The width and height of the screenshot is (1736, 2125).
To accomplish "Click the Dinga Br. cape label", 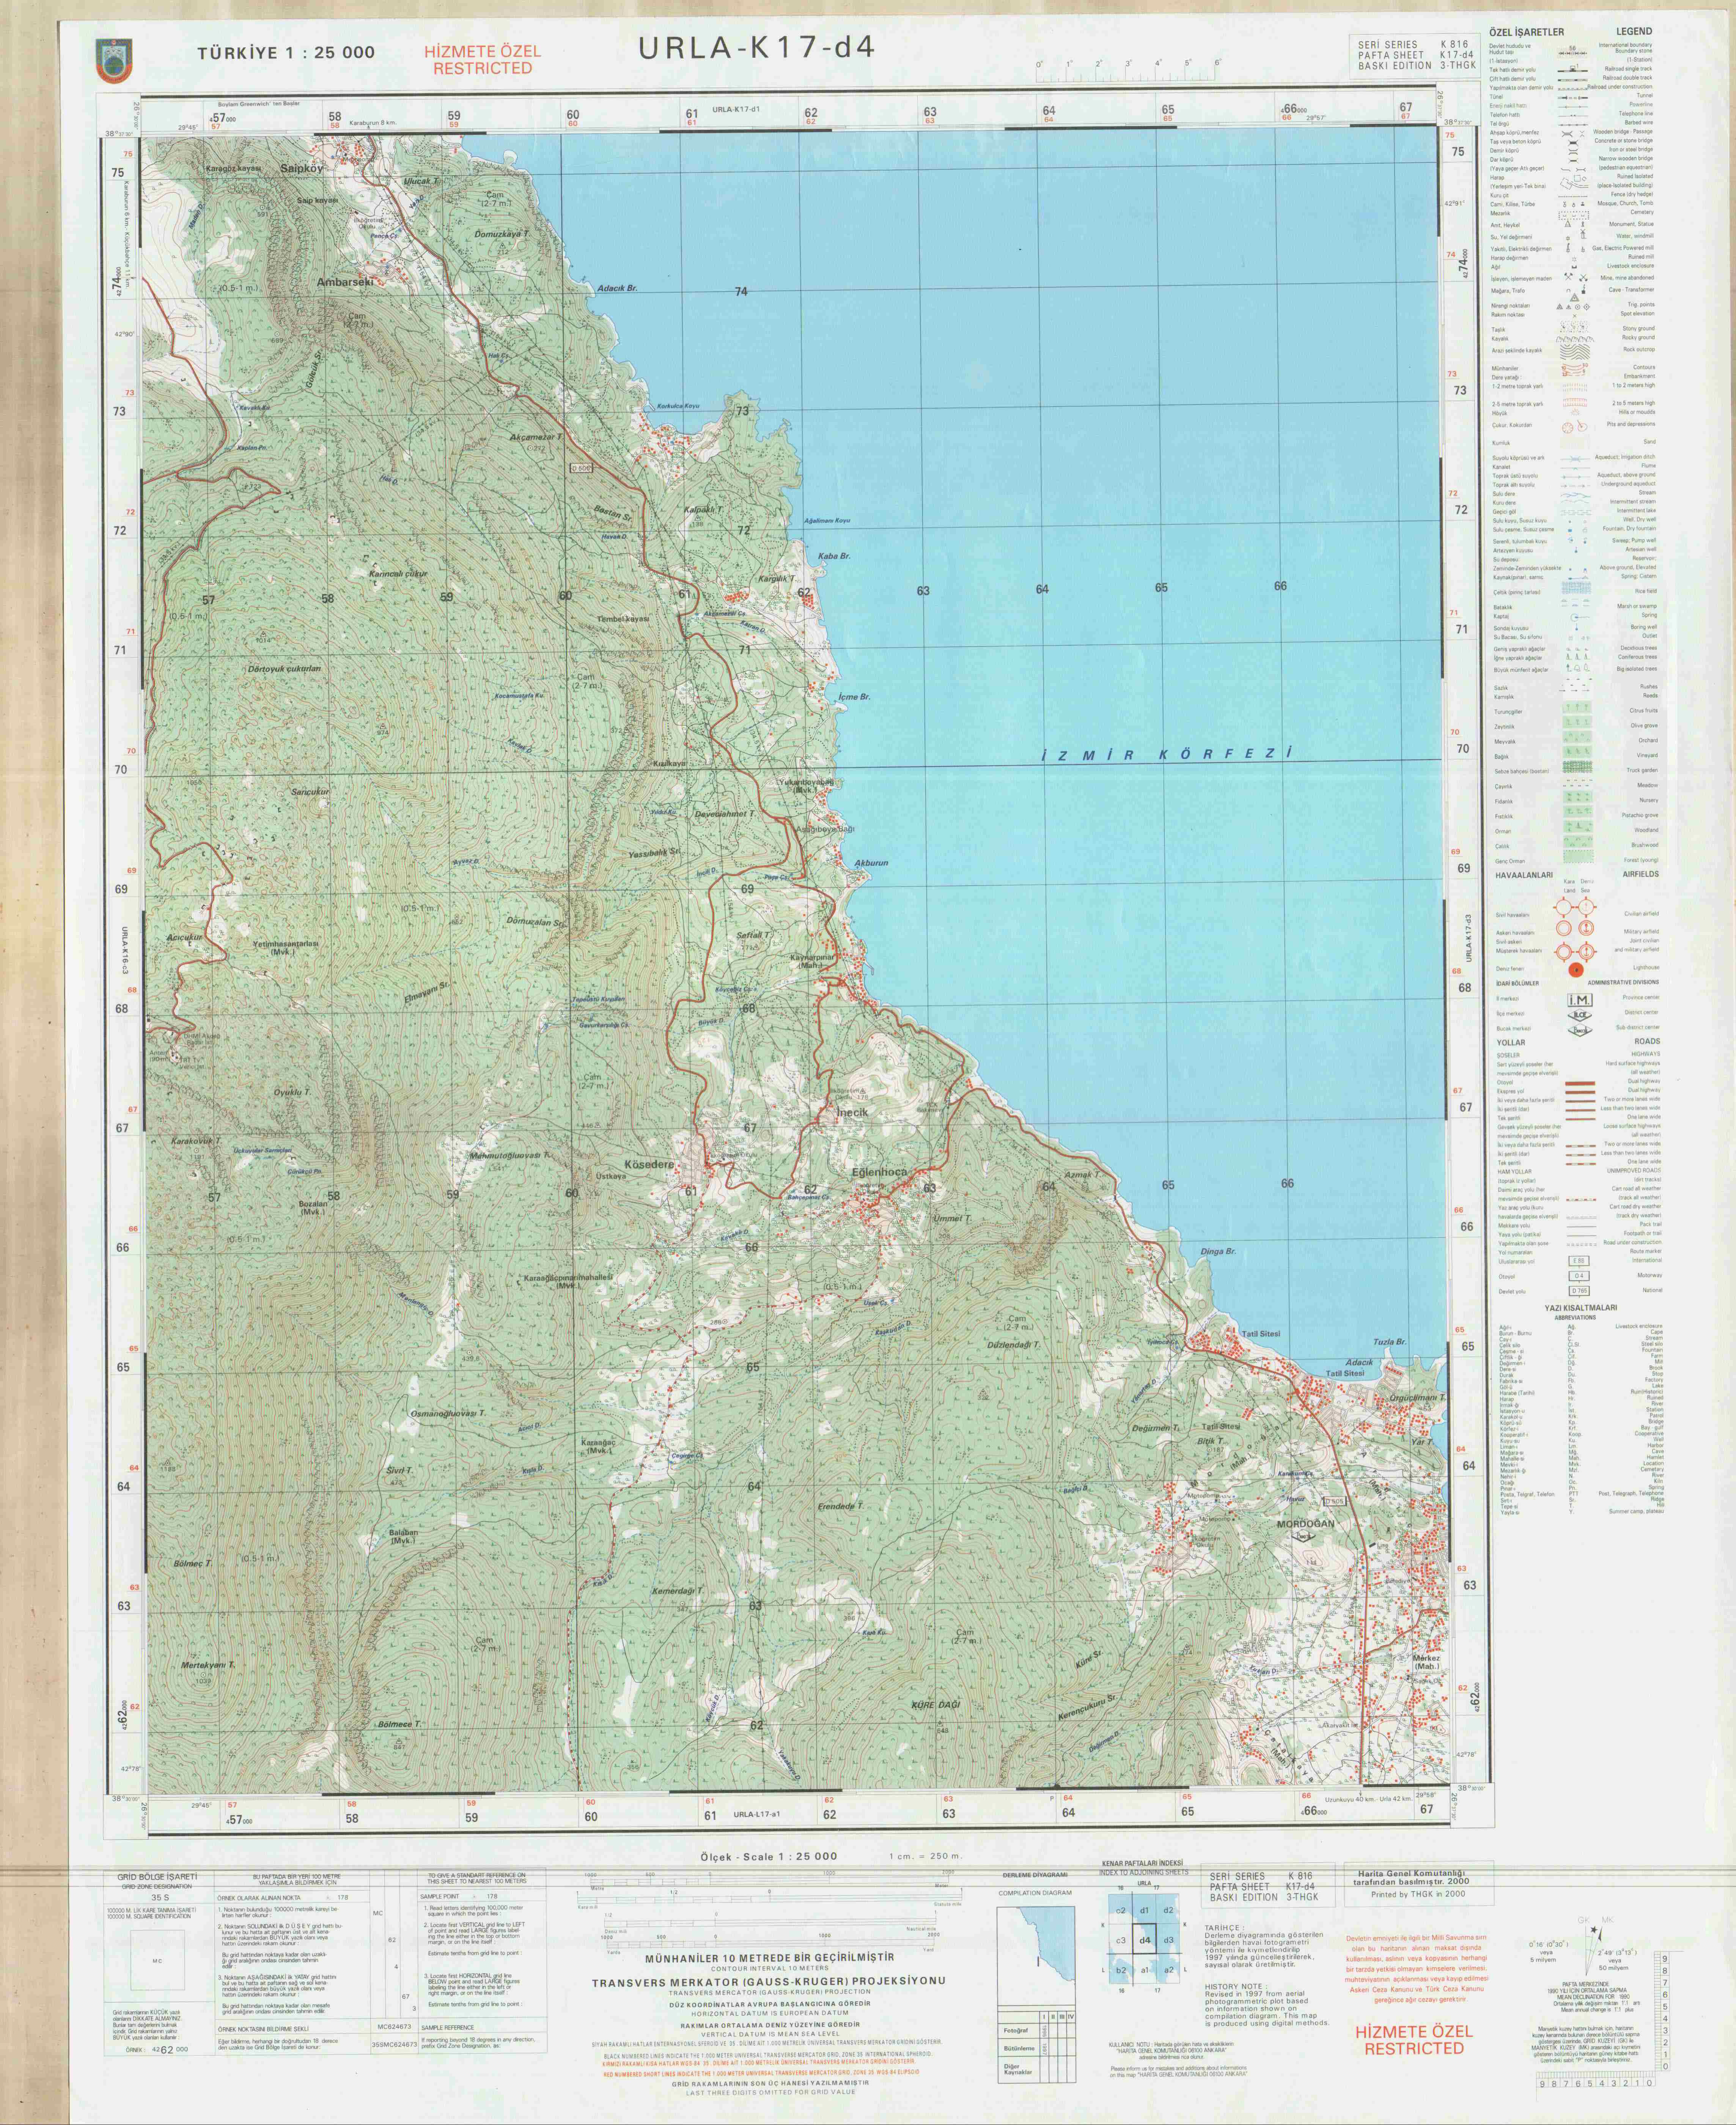I will point(1218,1251).
